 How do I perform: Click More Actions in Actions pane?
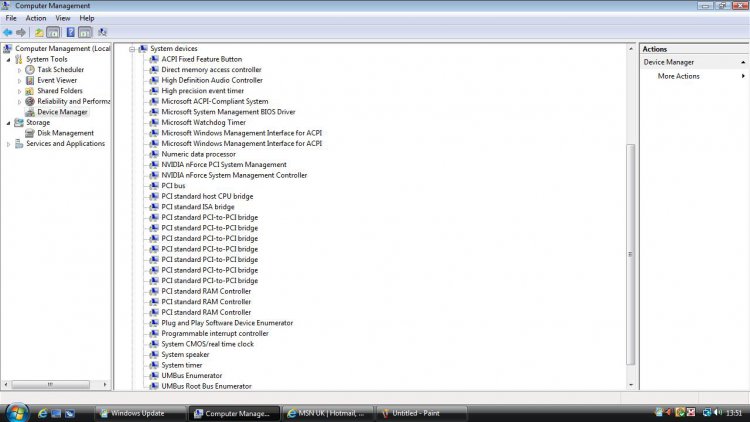pyautogui.click(x=678, y=76)
